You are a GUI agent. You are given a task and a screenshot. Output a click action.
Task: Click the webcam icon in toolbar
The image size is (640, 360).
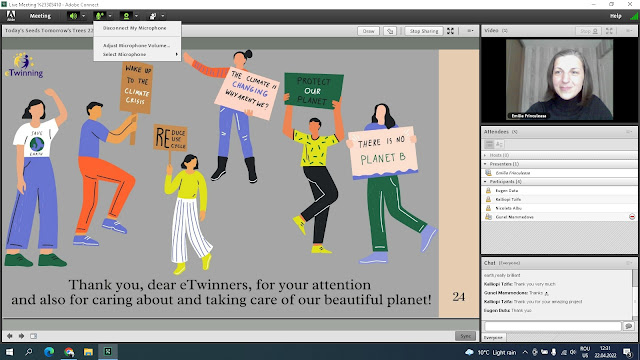pos(126,16)
